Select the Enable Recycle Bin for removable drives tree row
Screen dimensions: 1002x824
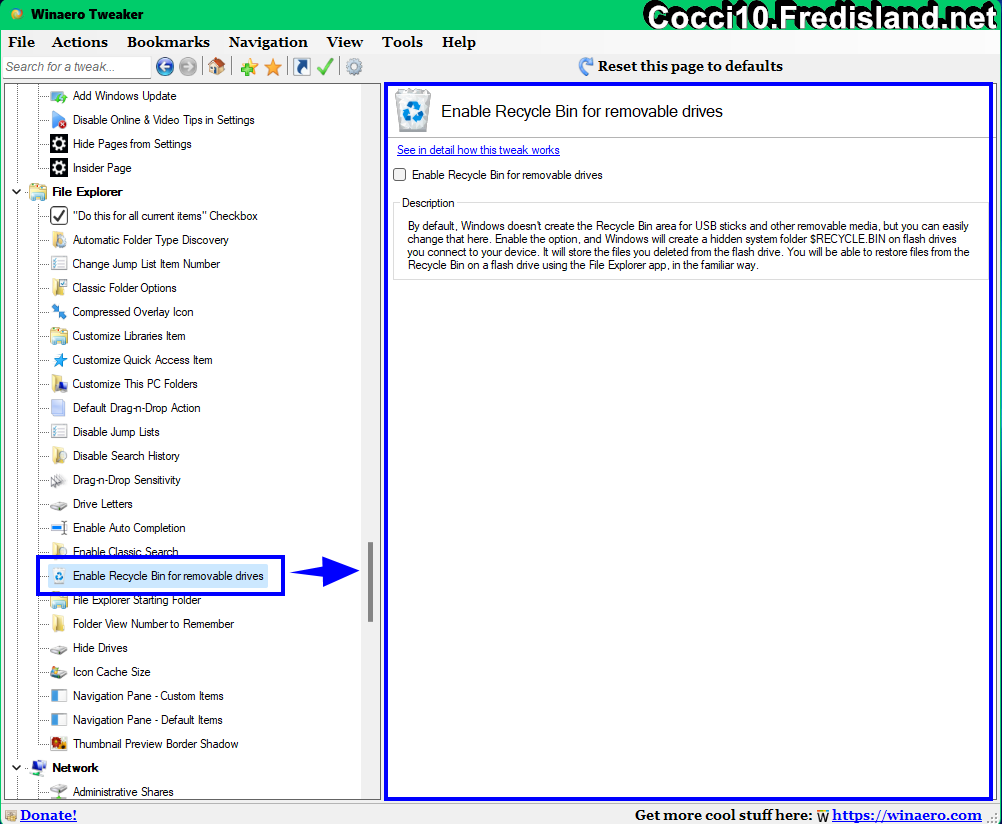click(x=158, y=576)
